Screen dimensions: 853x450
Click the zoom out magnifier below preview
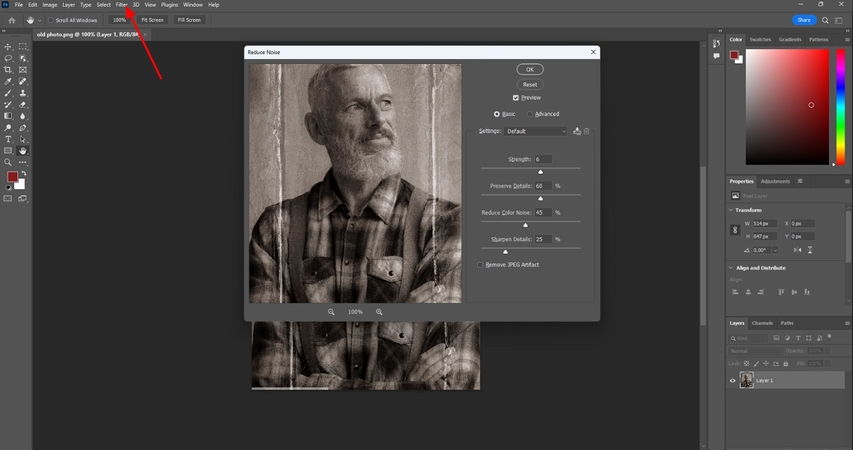(x=331, y=312)
